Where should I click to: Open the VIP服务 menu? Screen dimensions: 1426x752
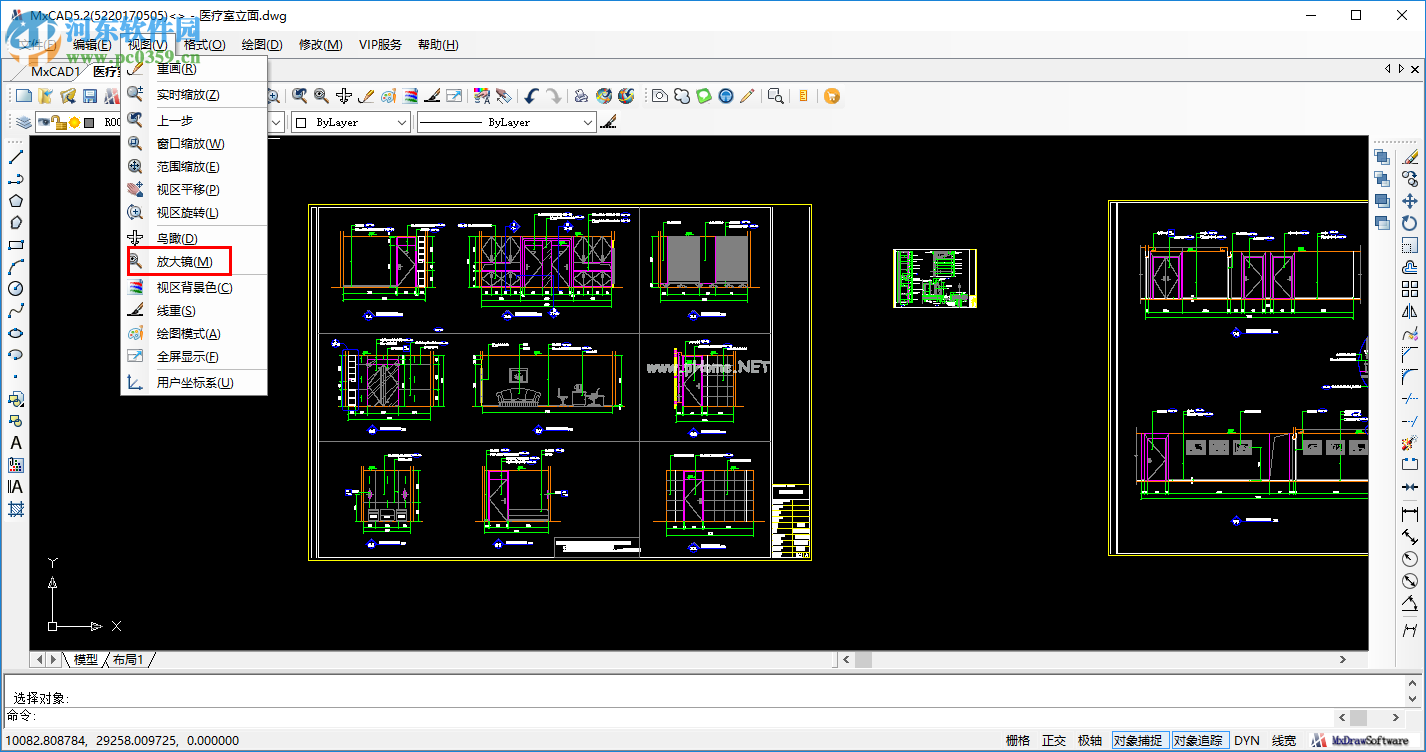click(x=380, y=45)
